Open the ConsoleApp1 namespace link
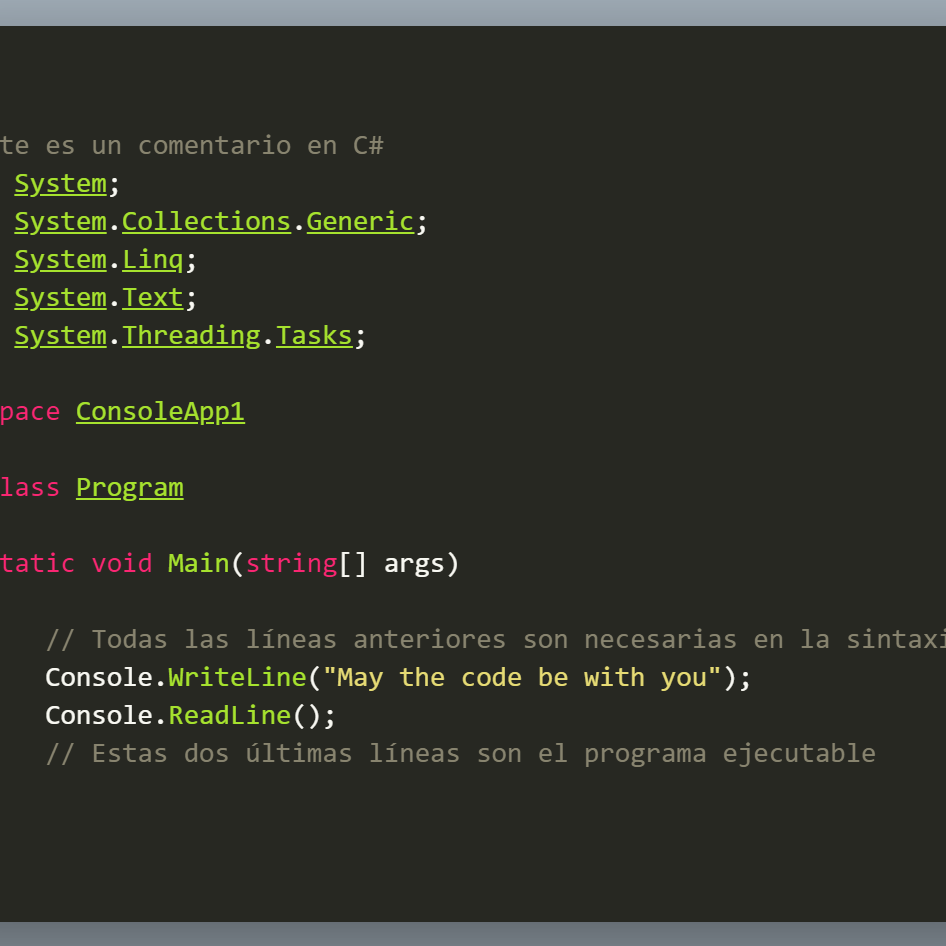 160,412
